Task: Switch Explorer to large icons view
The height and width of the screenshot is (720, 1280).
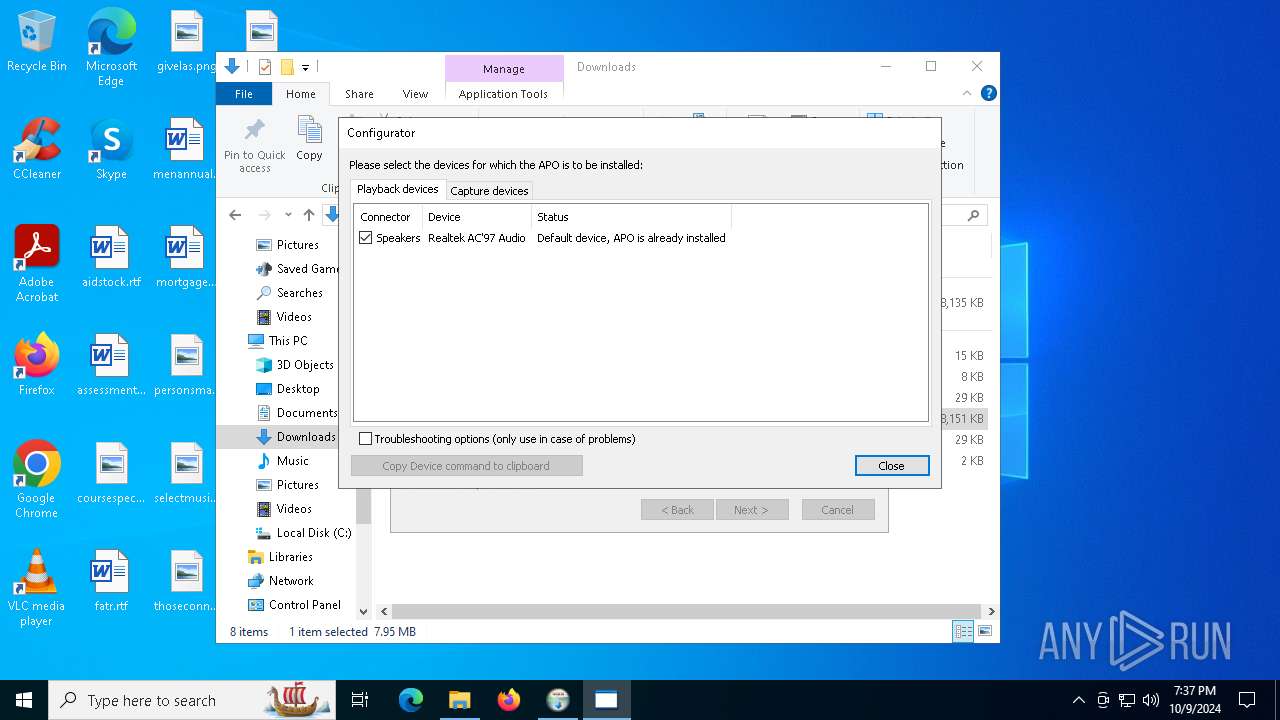Action: (x=985, y=631)
